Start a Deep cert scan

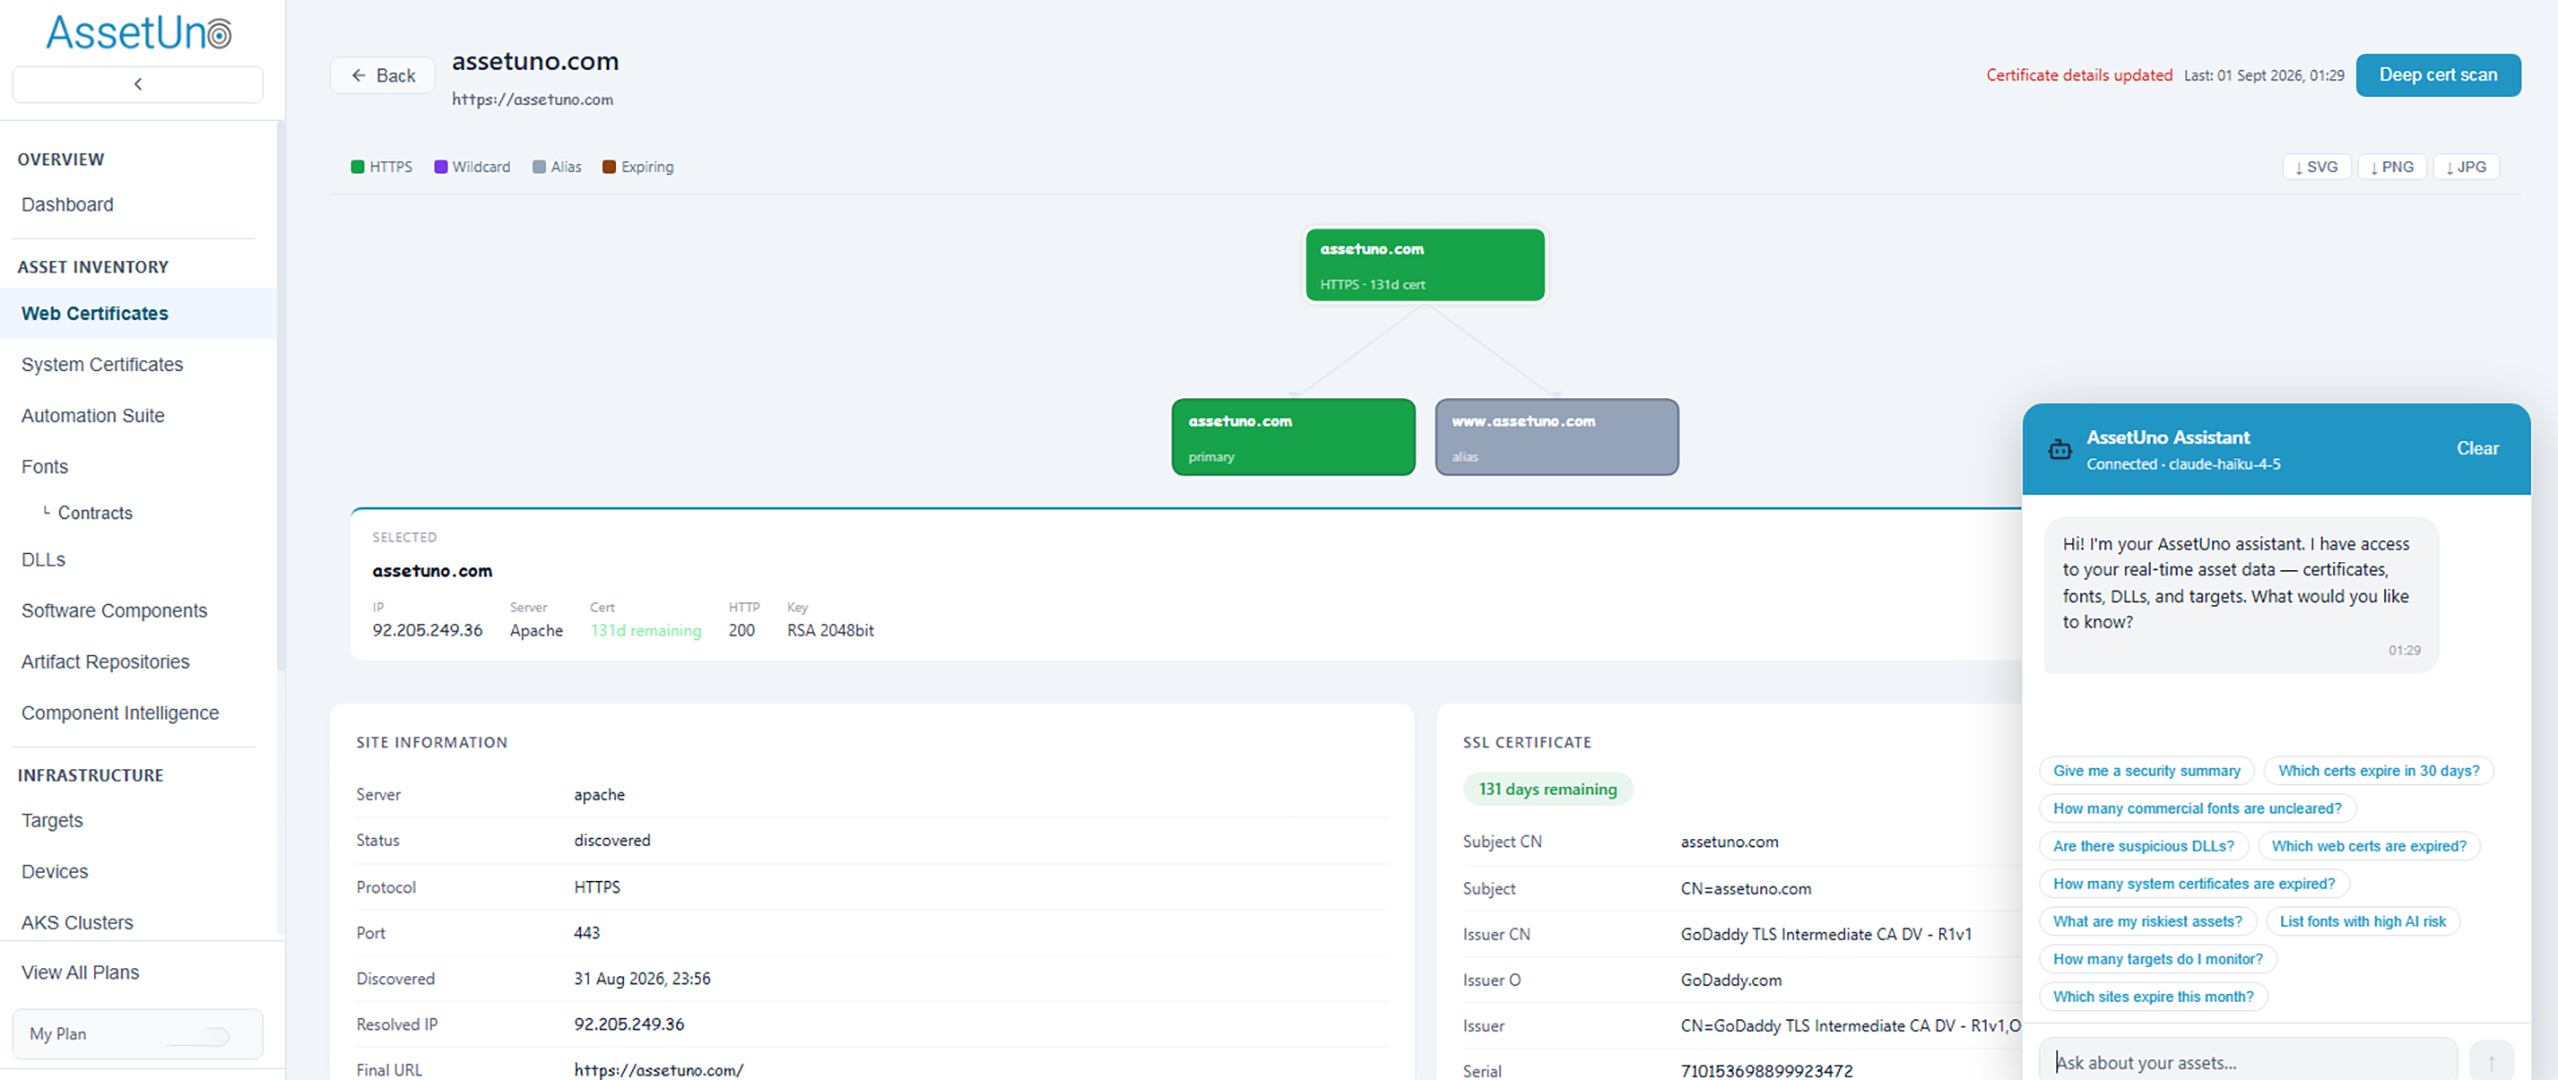coord(2438,75)
